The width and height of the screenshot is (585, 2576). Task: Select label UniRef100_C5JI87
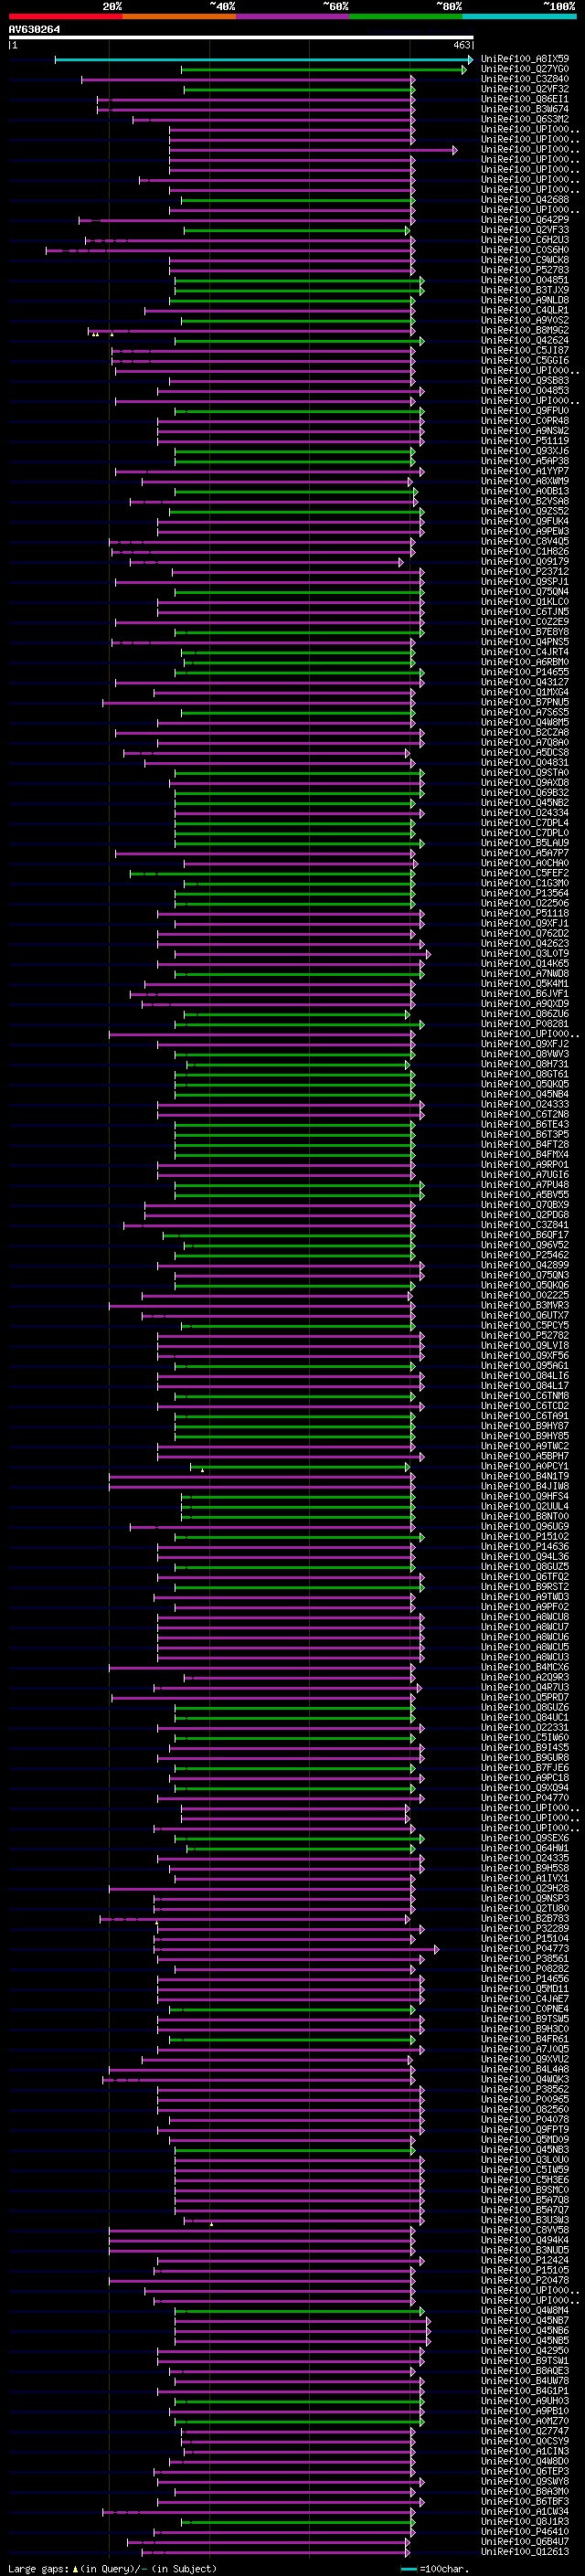[x=525, y=350]
